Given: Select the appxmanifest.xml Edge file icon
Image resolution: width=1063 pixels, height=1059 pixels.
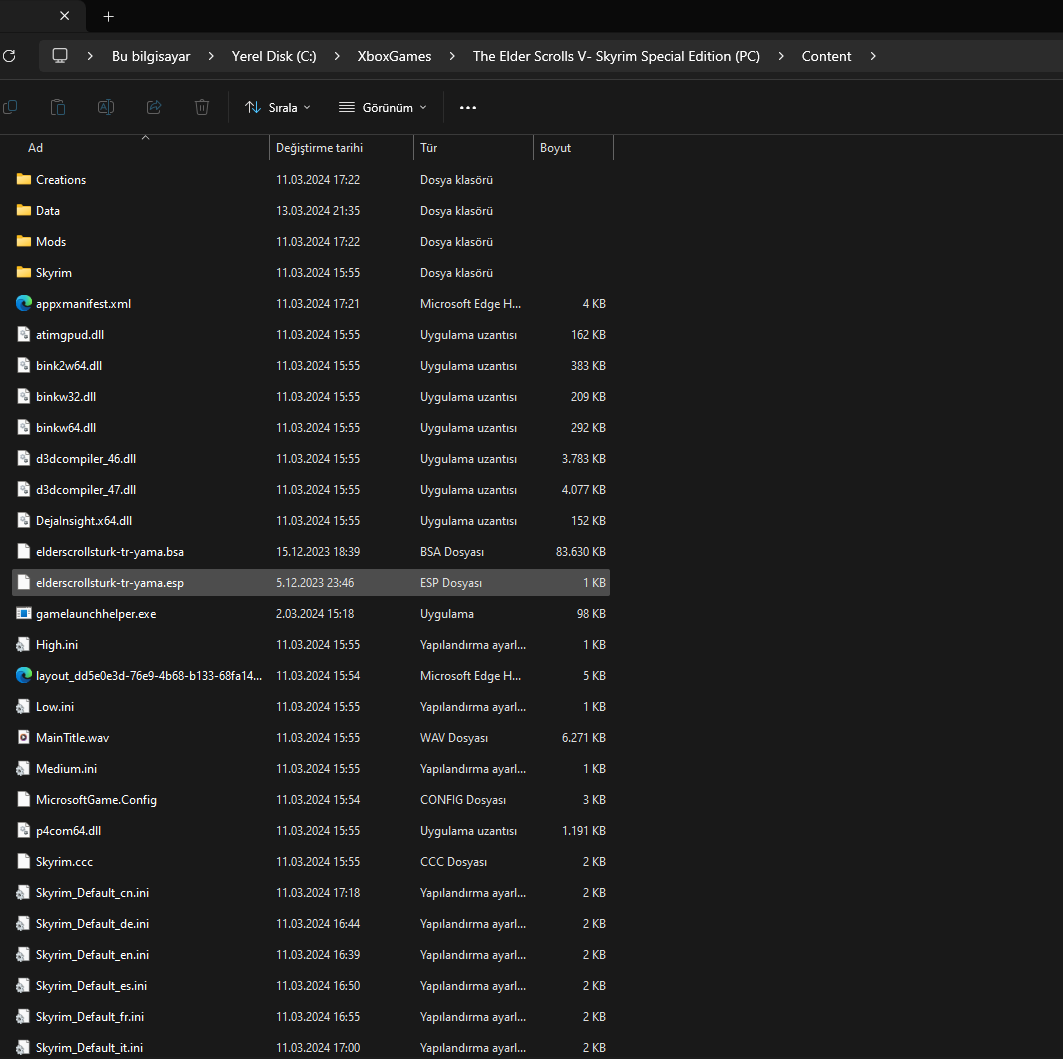Looking at the screenshot, I should [24, 304].
